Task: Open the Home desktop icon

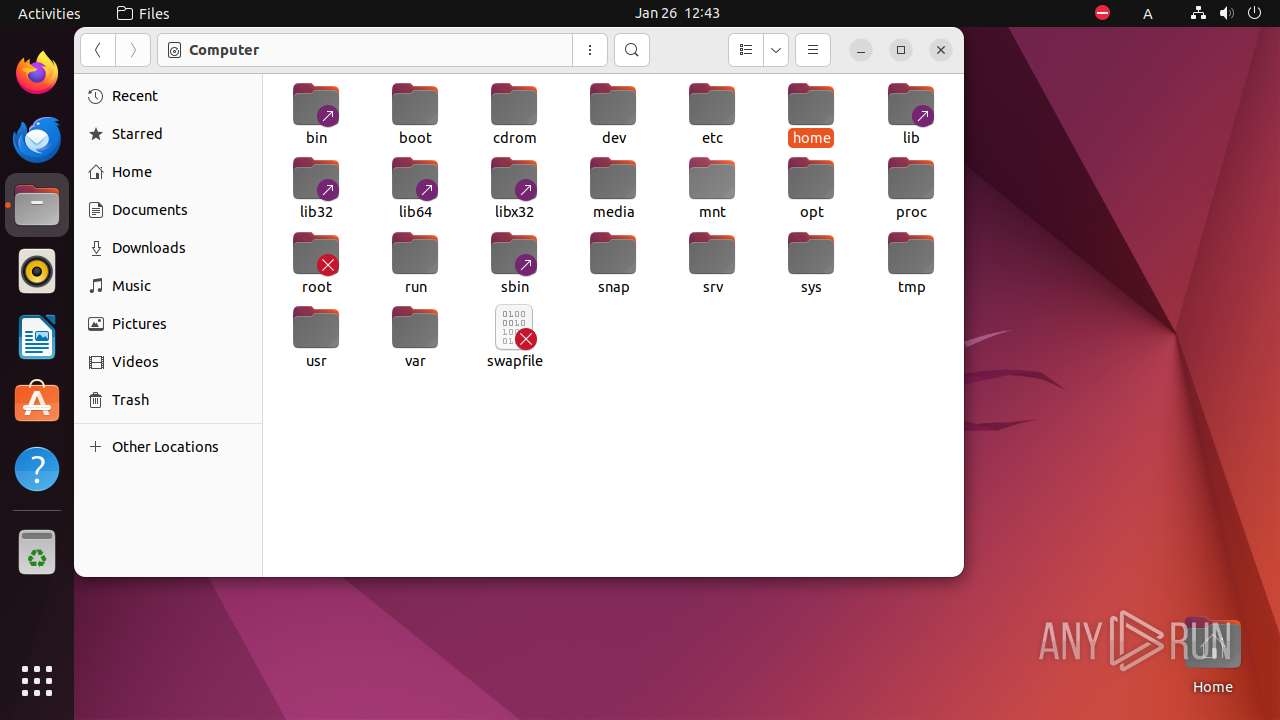Action: point(1212,655)
